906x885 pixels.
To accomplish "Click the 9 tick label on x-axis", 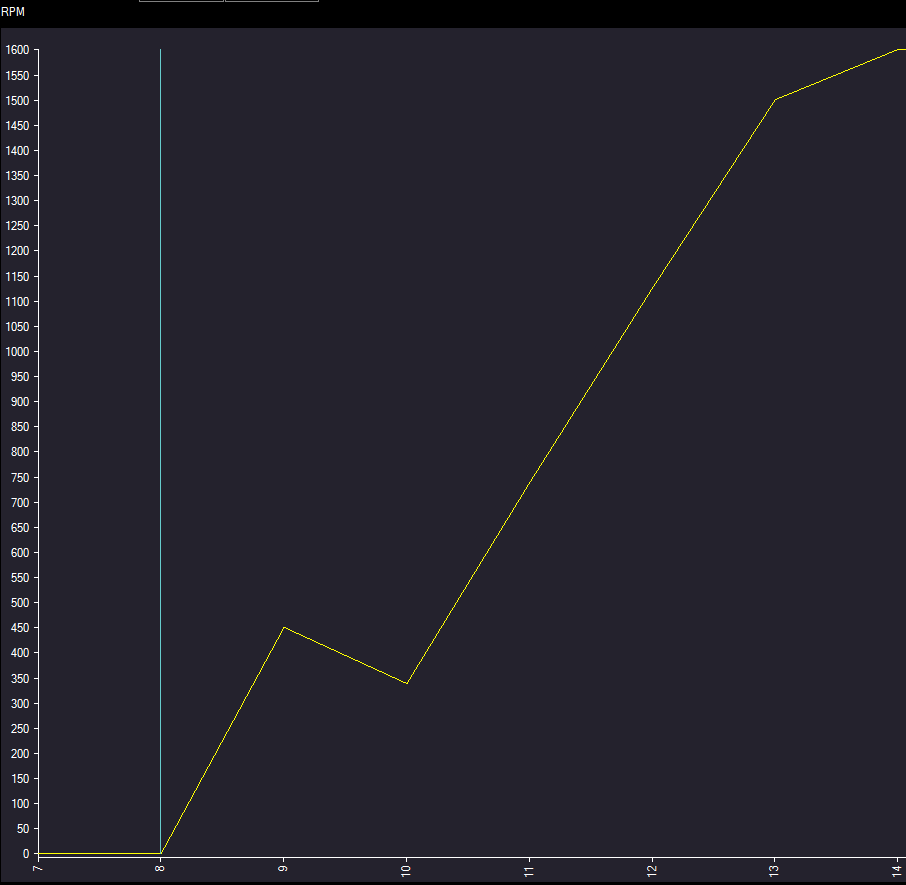I will (x=284, y=869).
